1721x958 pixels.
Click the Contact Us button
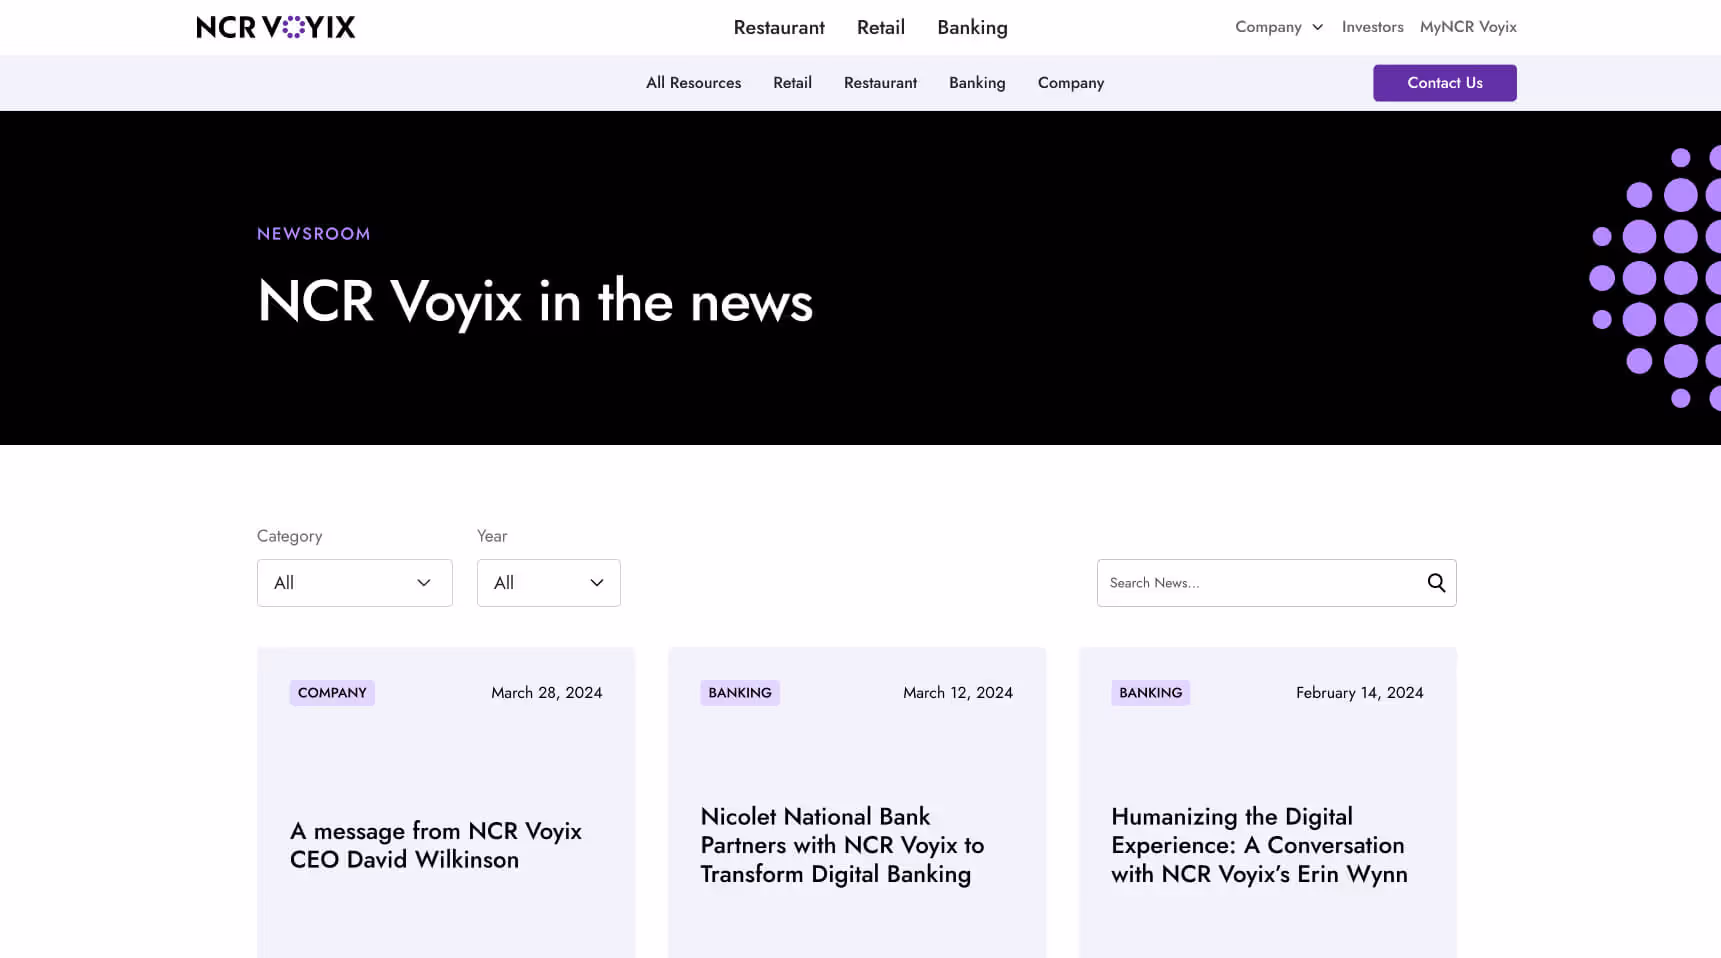click(1445, 83)
